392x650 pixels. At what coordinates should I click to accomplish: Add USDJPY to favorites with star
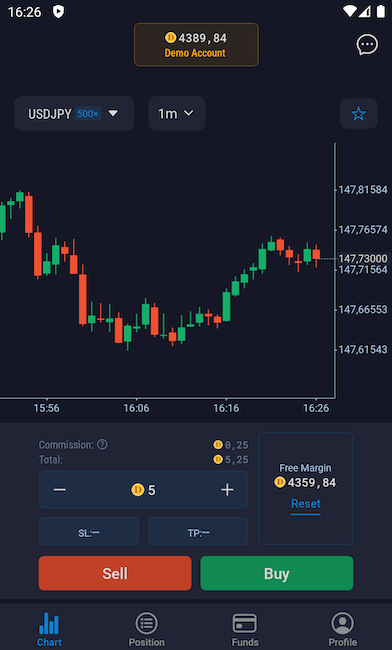[x=358, y=114]
